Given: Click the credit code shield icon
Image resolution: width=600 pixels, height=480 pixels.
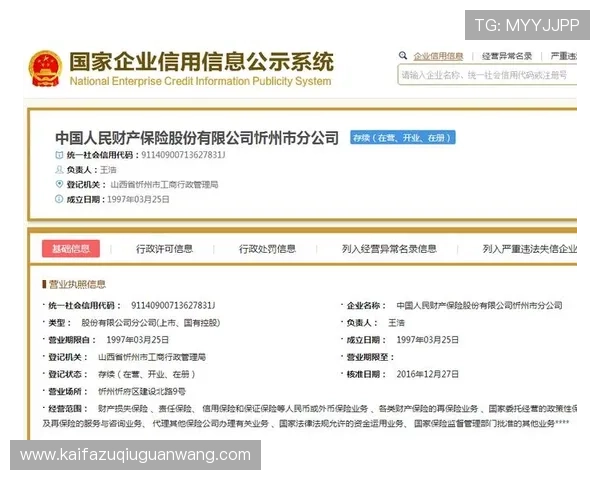Looking at the screenshot, I should pos(59,155).
